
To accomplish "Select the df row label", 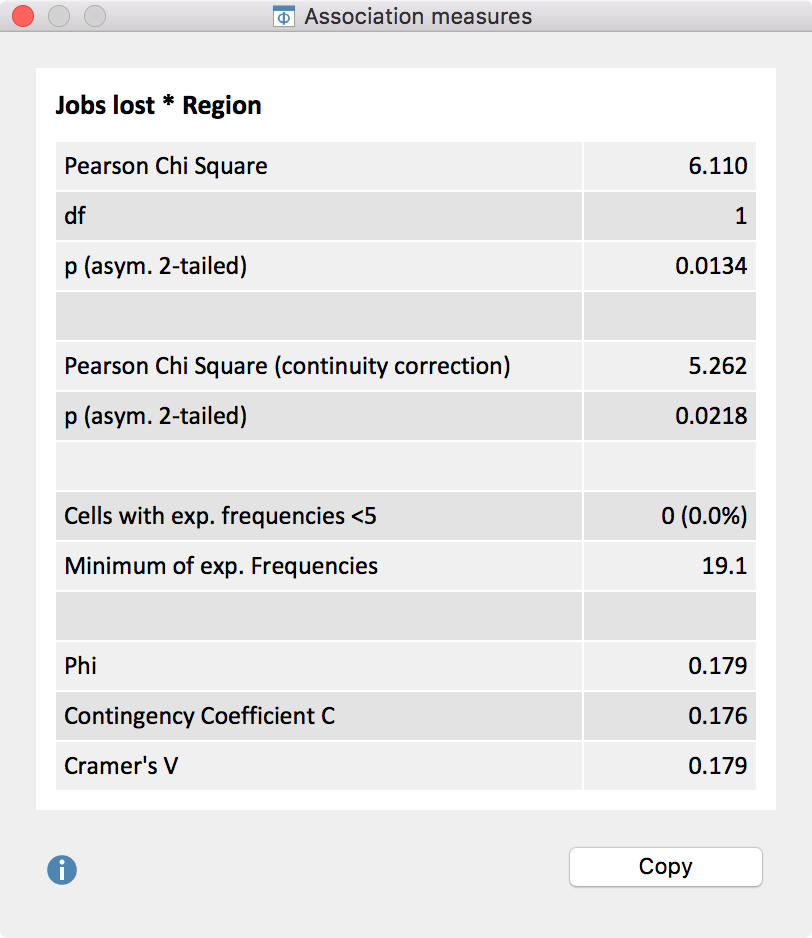I will pos(75,216).
